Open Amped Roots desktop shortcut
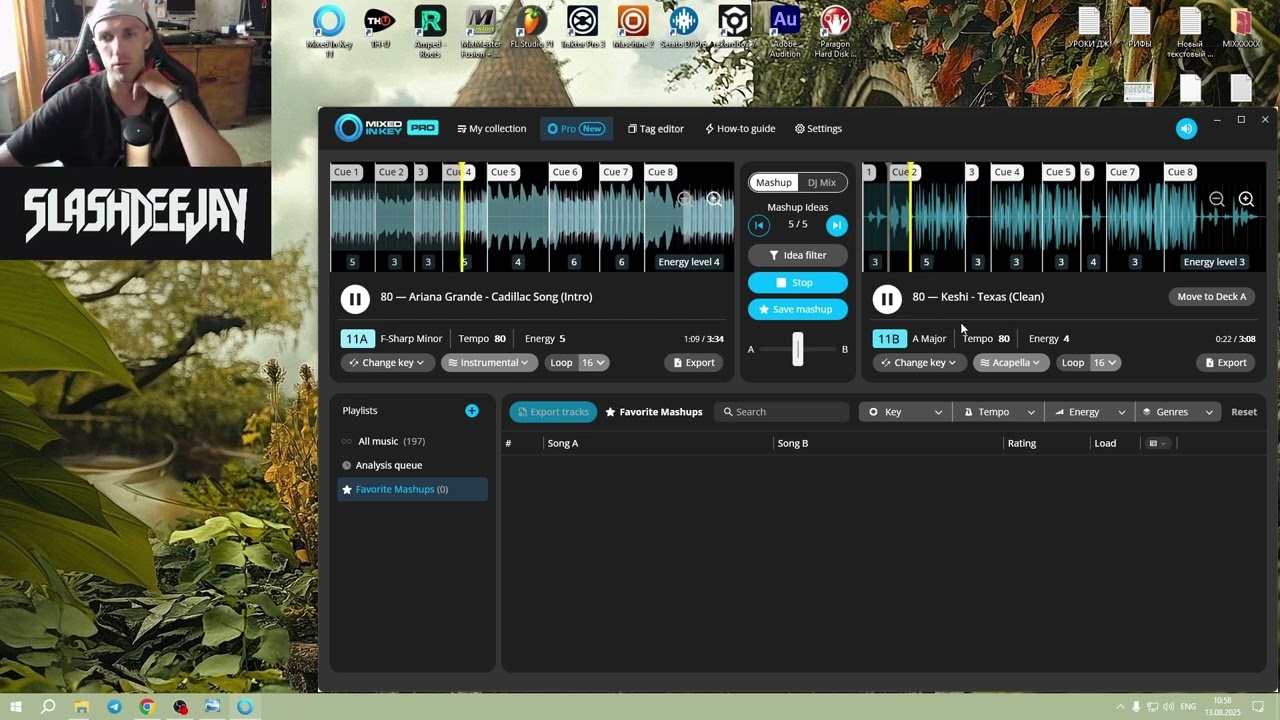 pyautogui.click(x=430, y=32)
